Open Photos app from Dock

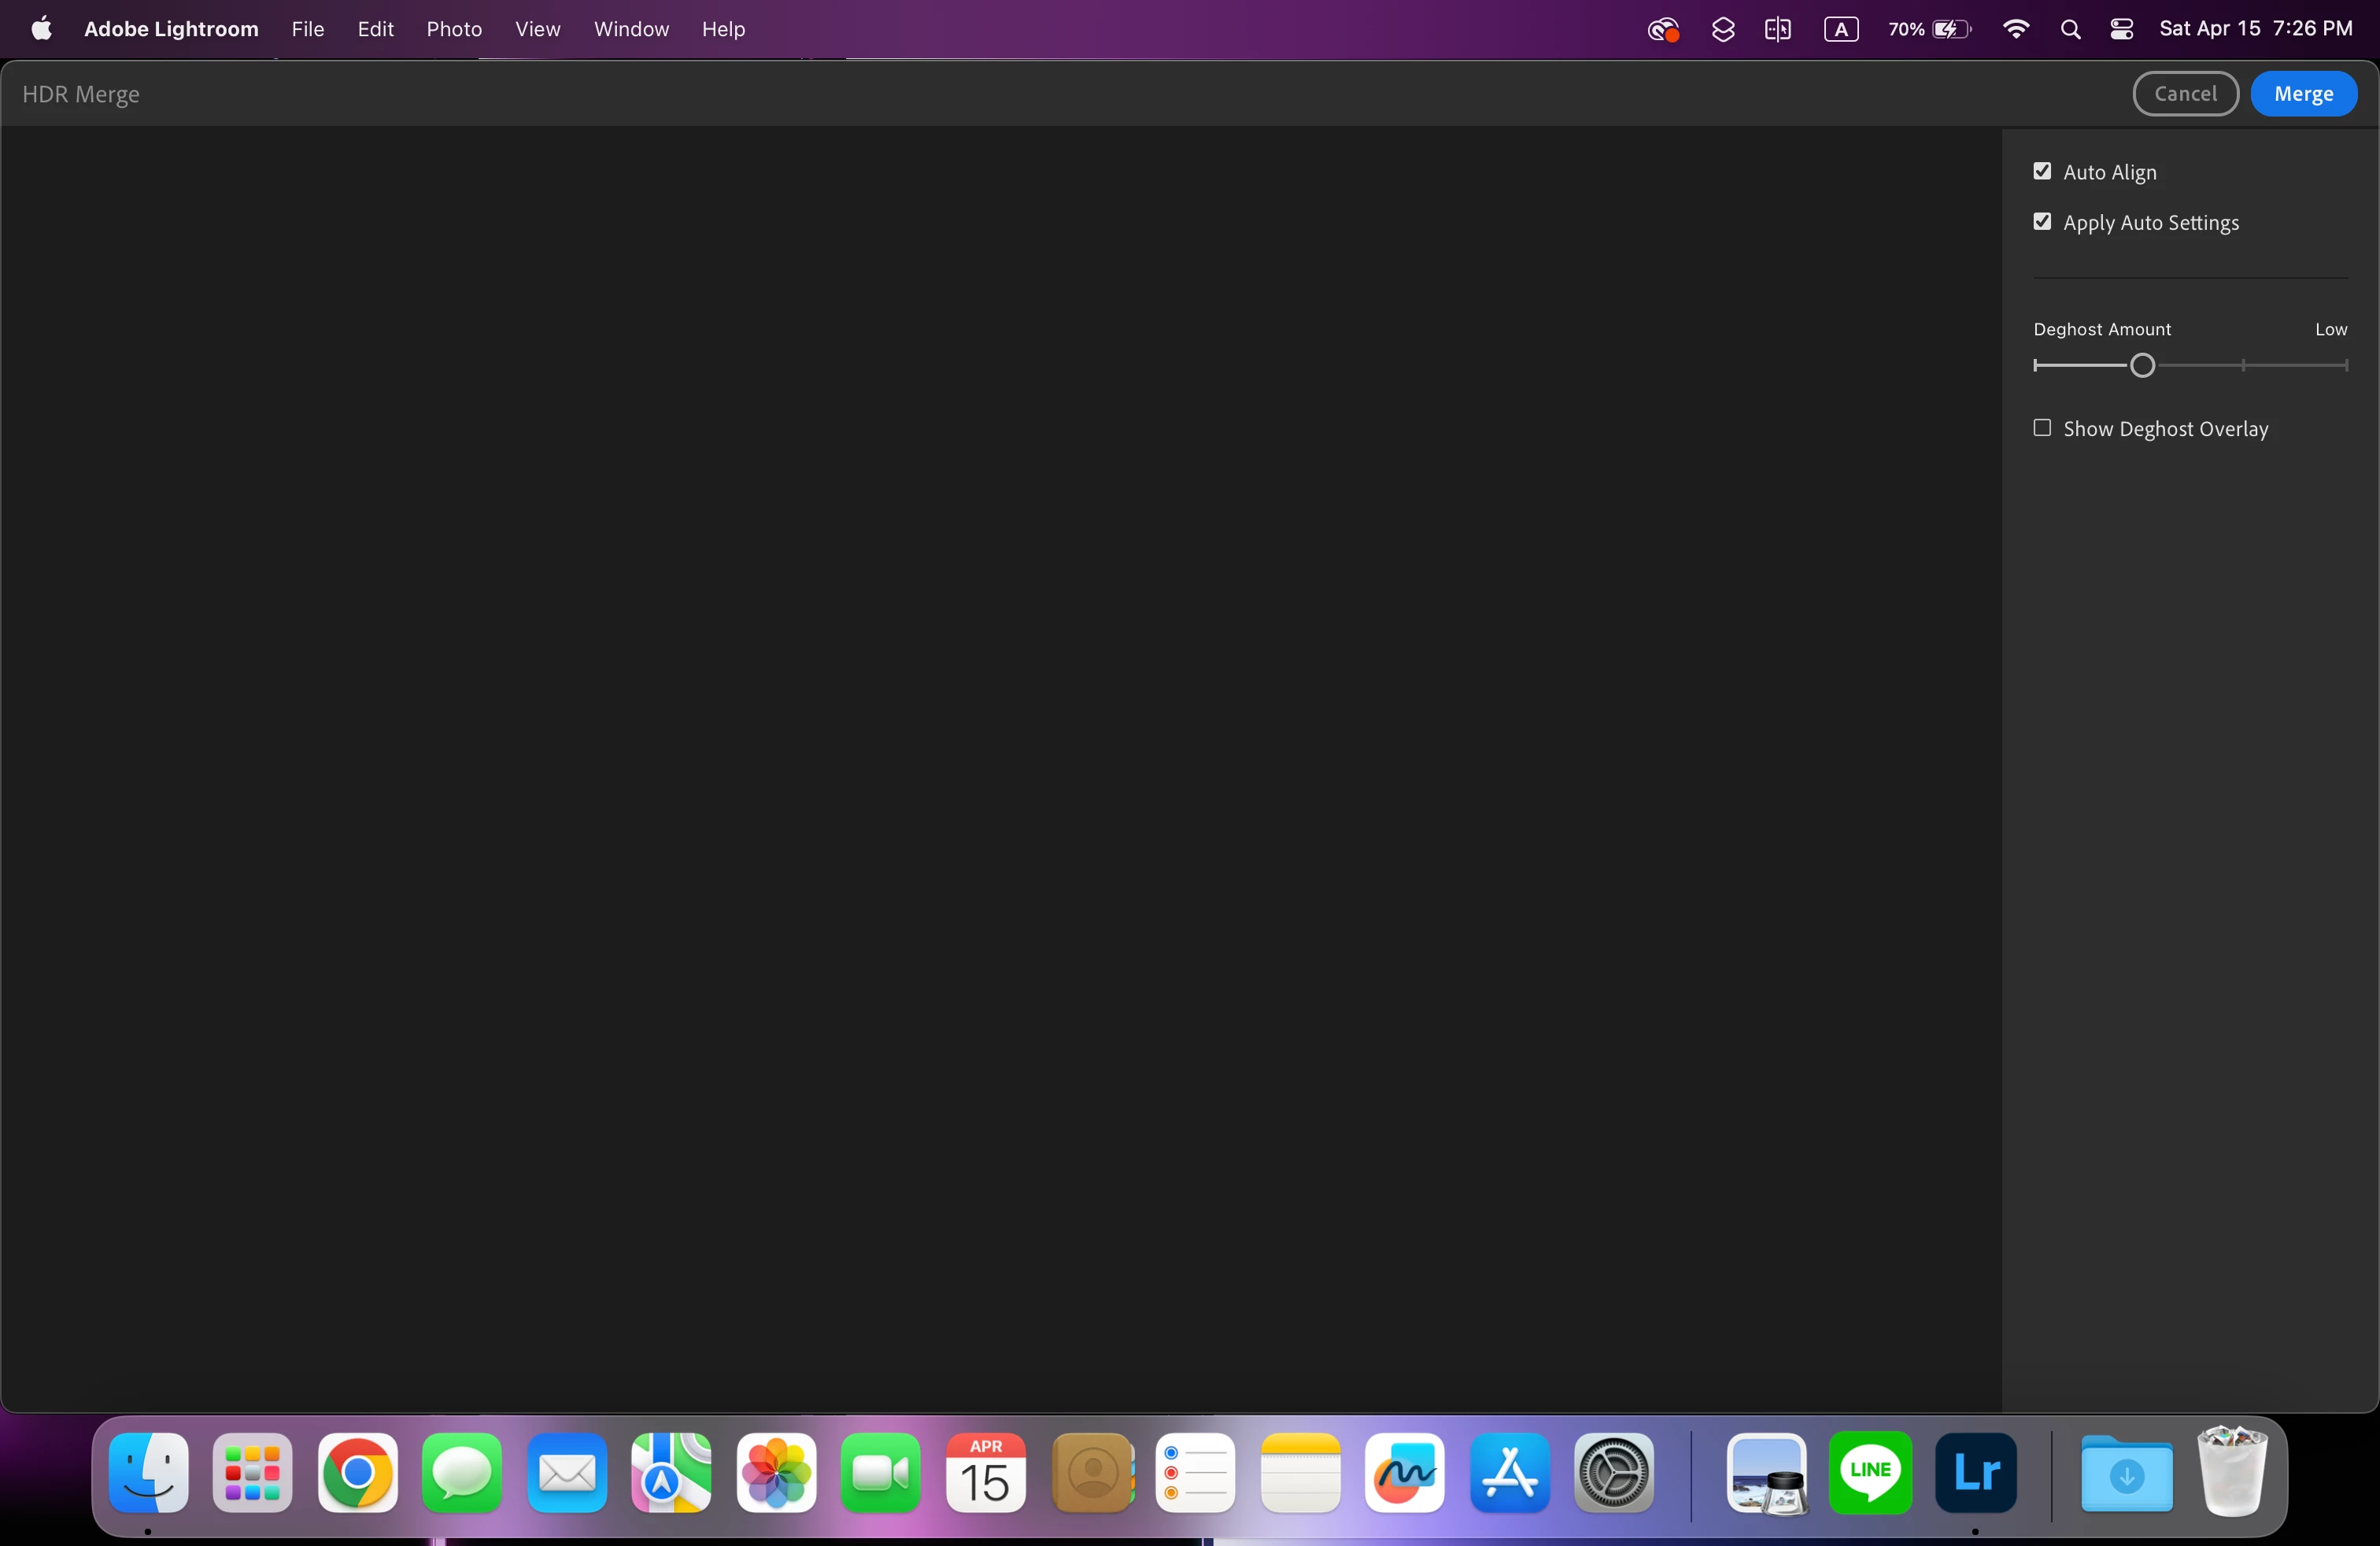click(776, 1473)
